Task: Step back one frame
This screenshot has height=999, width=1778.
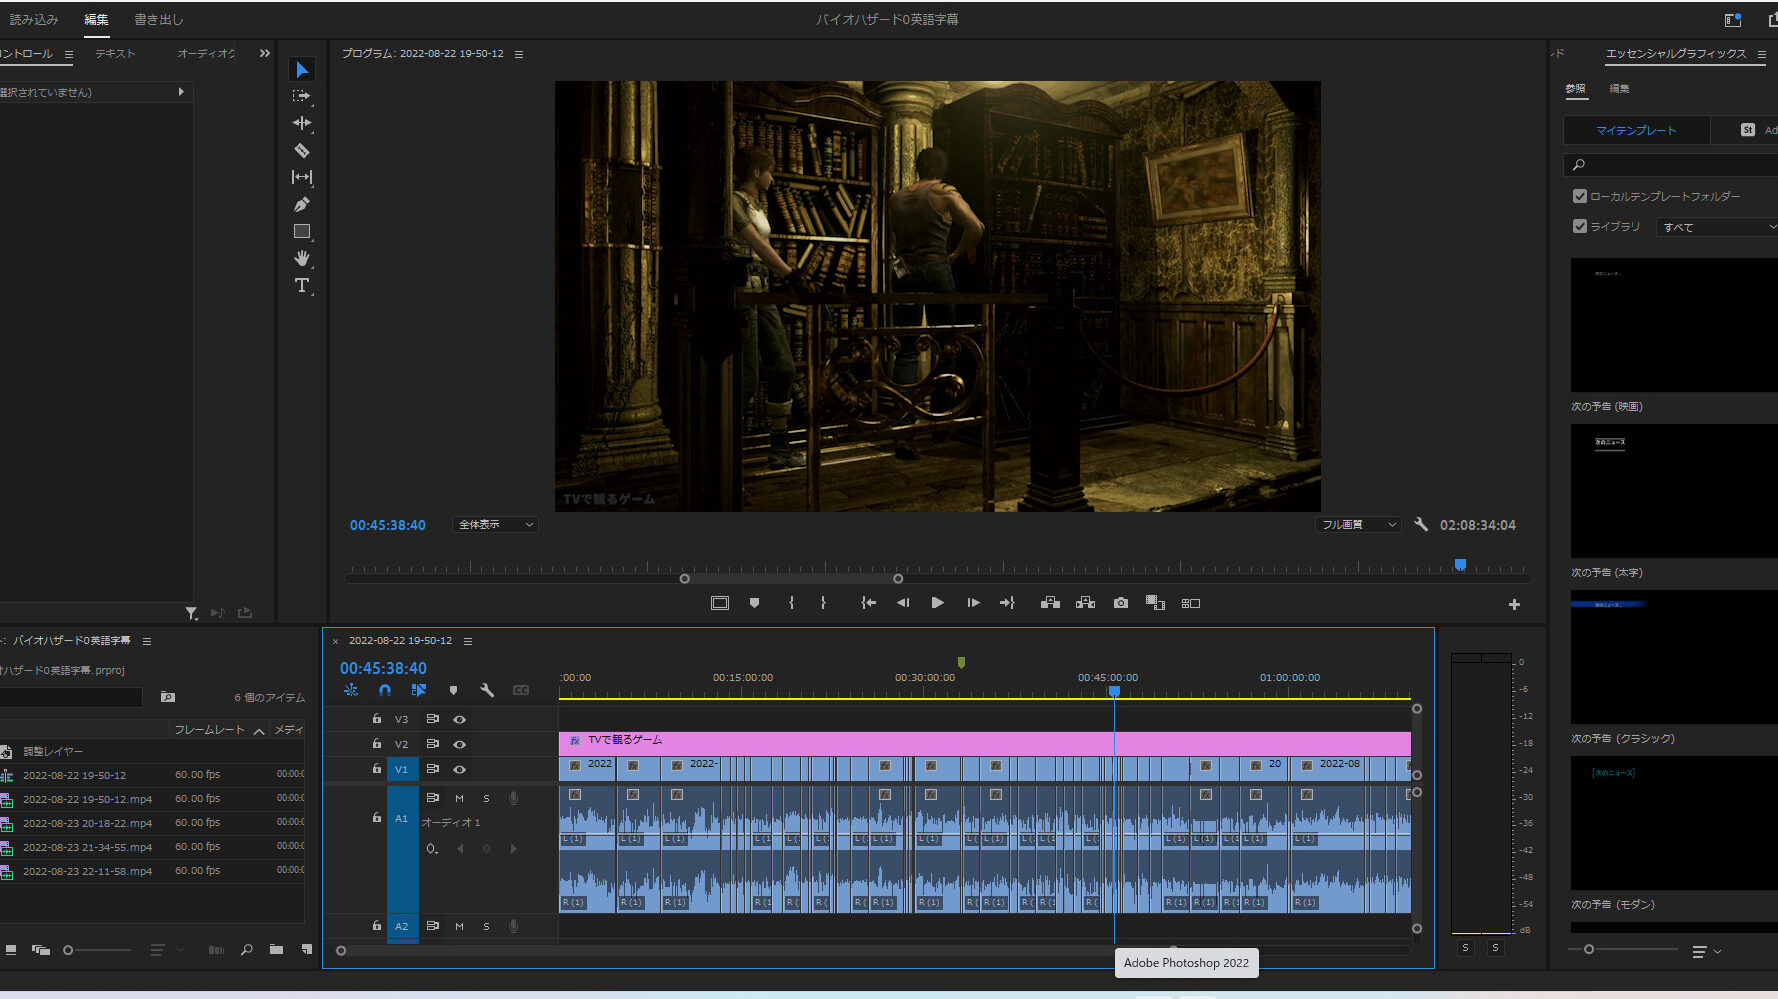Action: [x=903, y=603]
